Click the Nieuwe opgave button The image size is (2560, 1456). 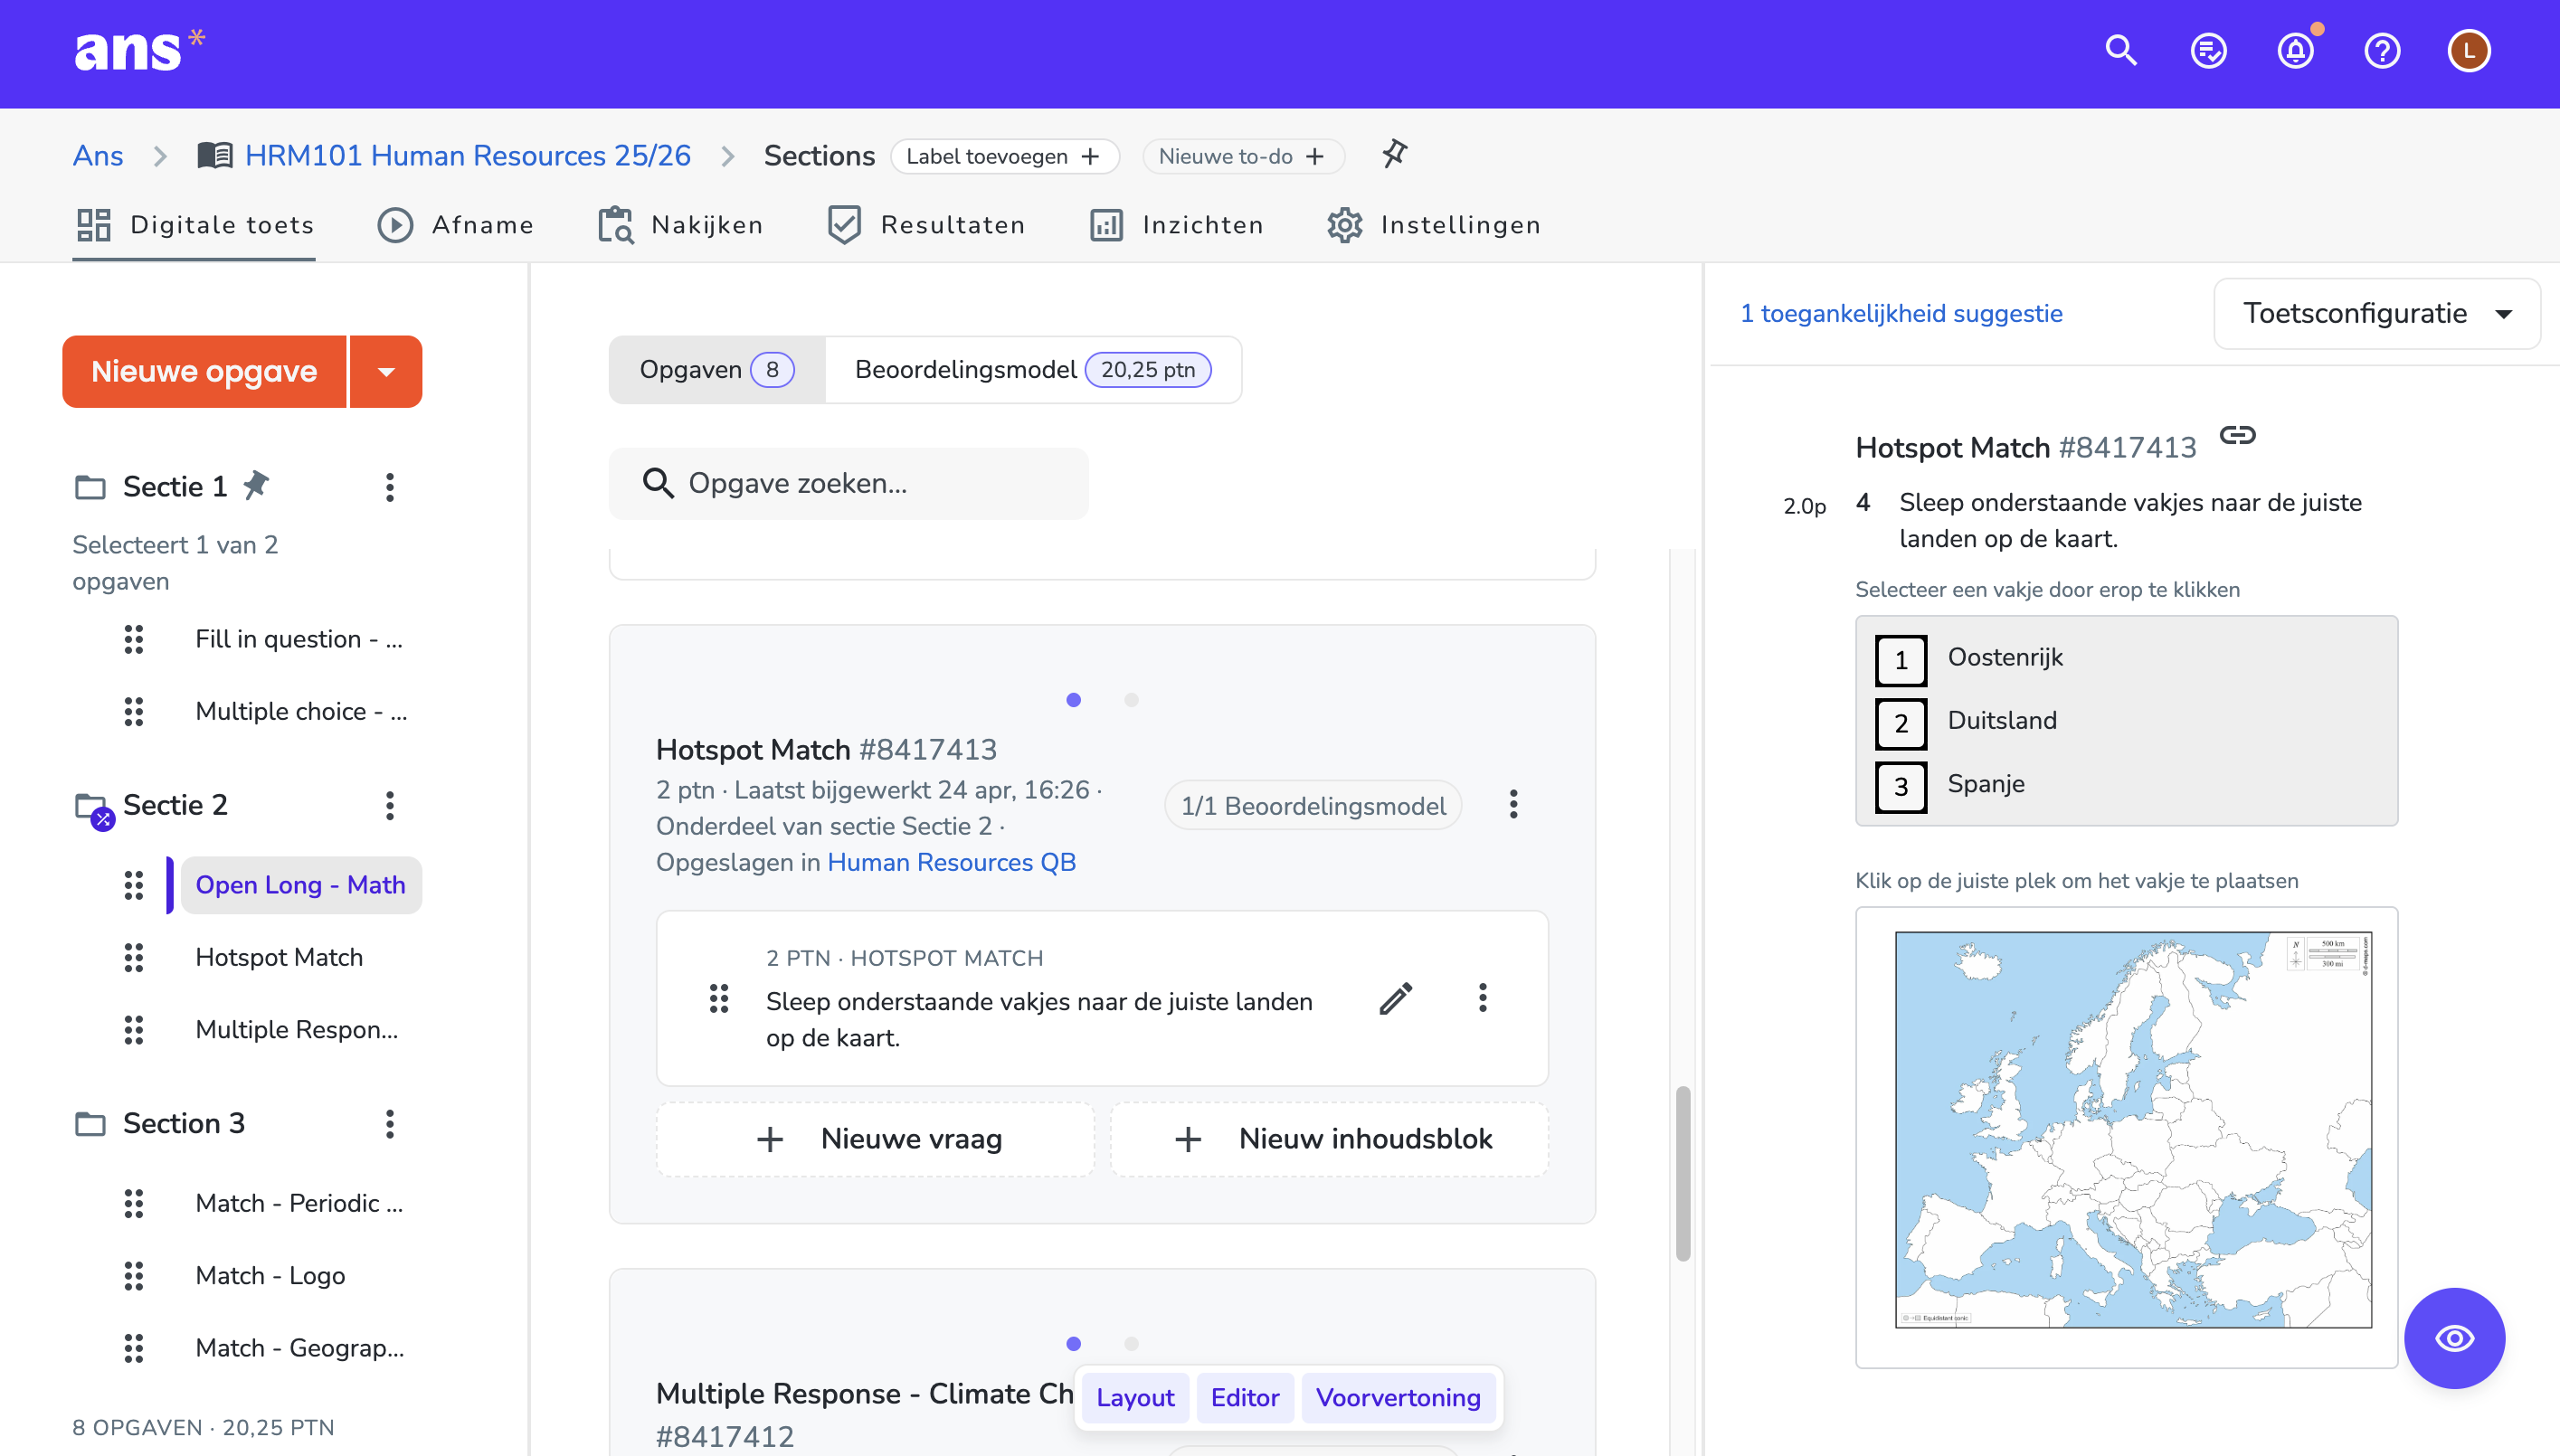pyautogui.click(x=204, y=371)
